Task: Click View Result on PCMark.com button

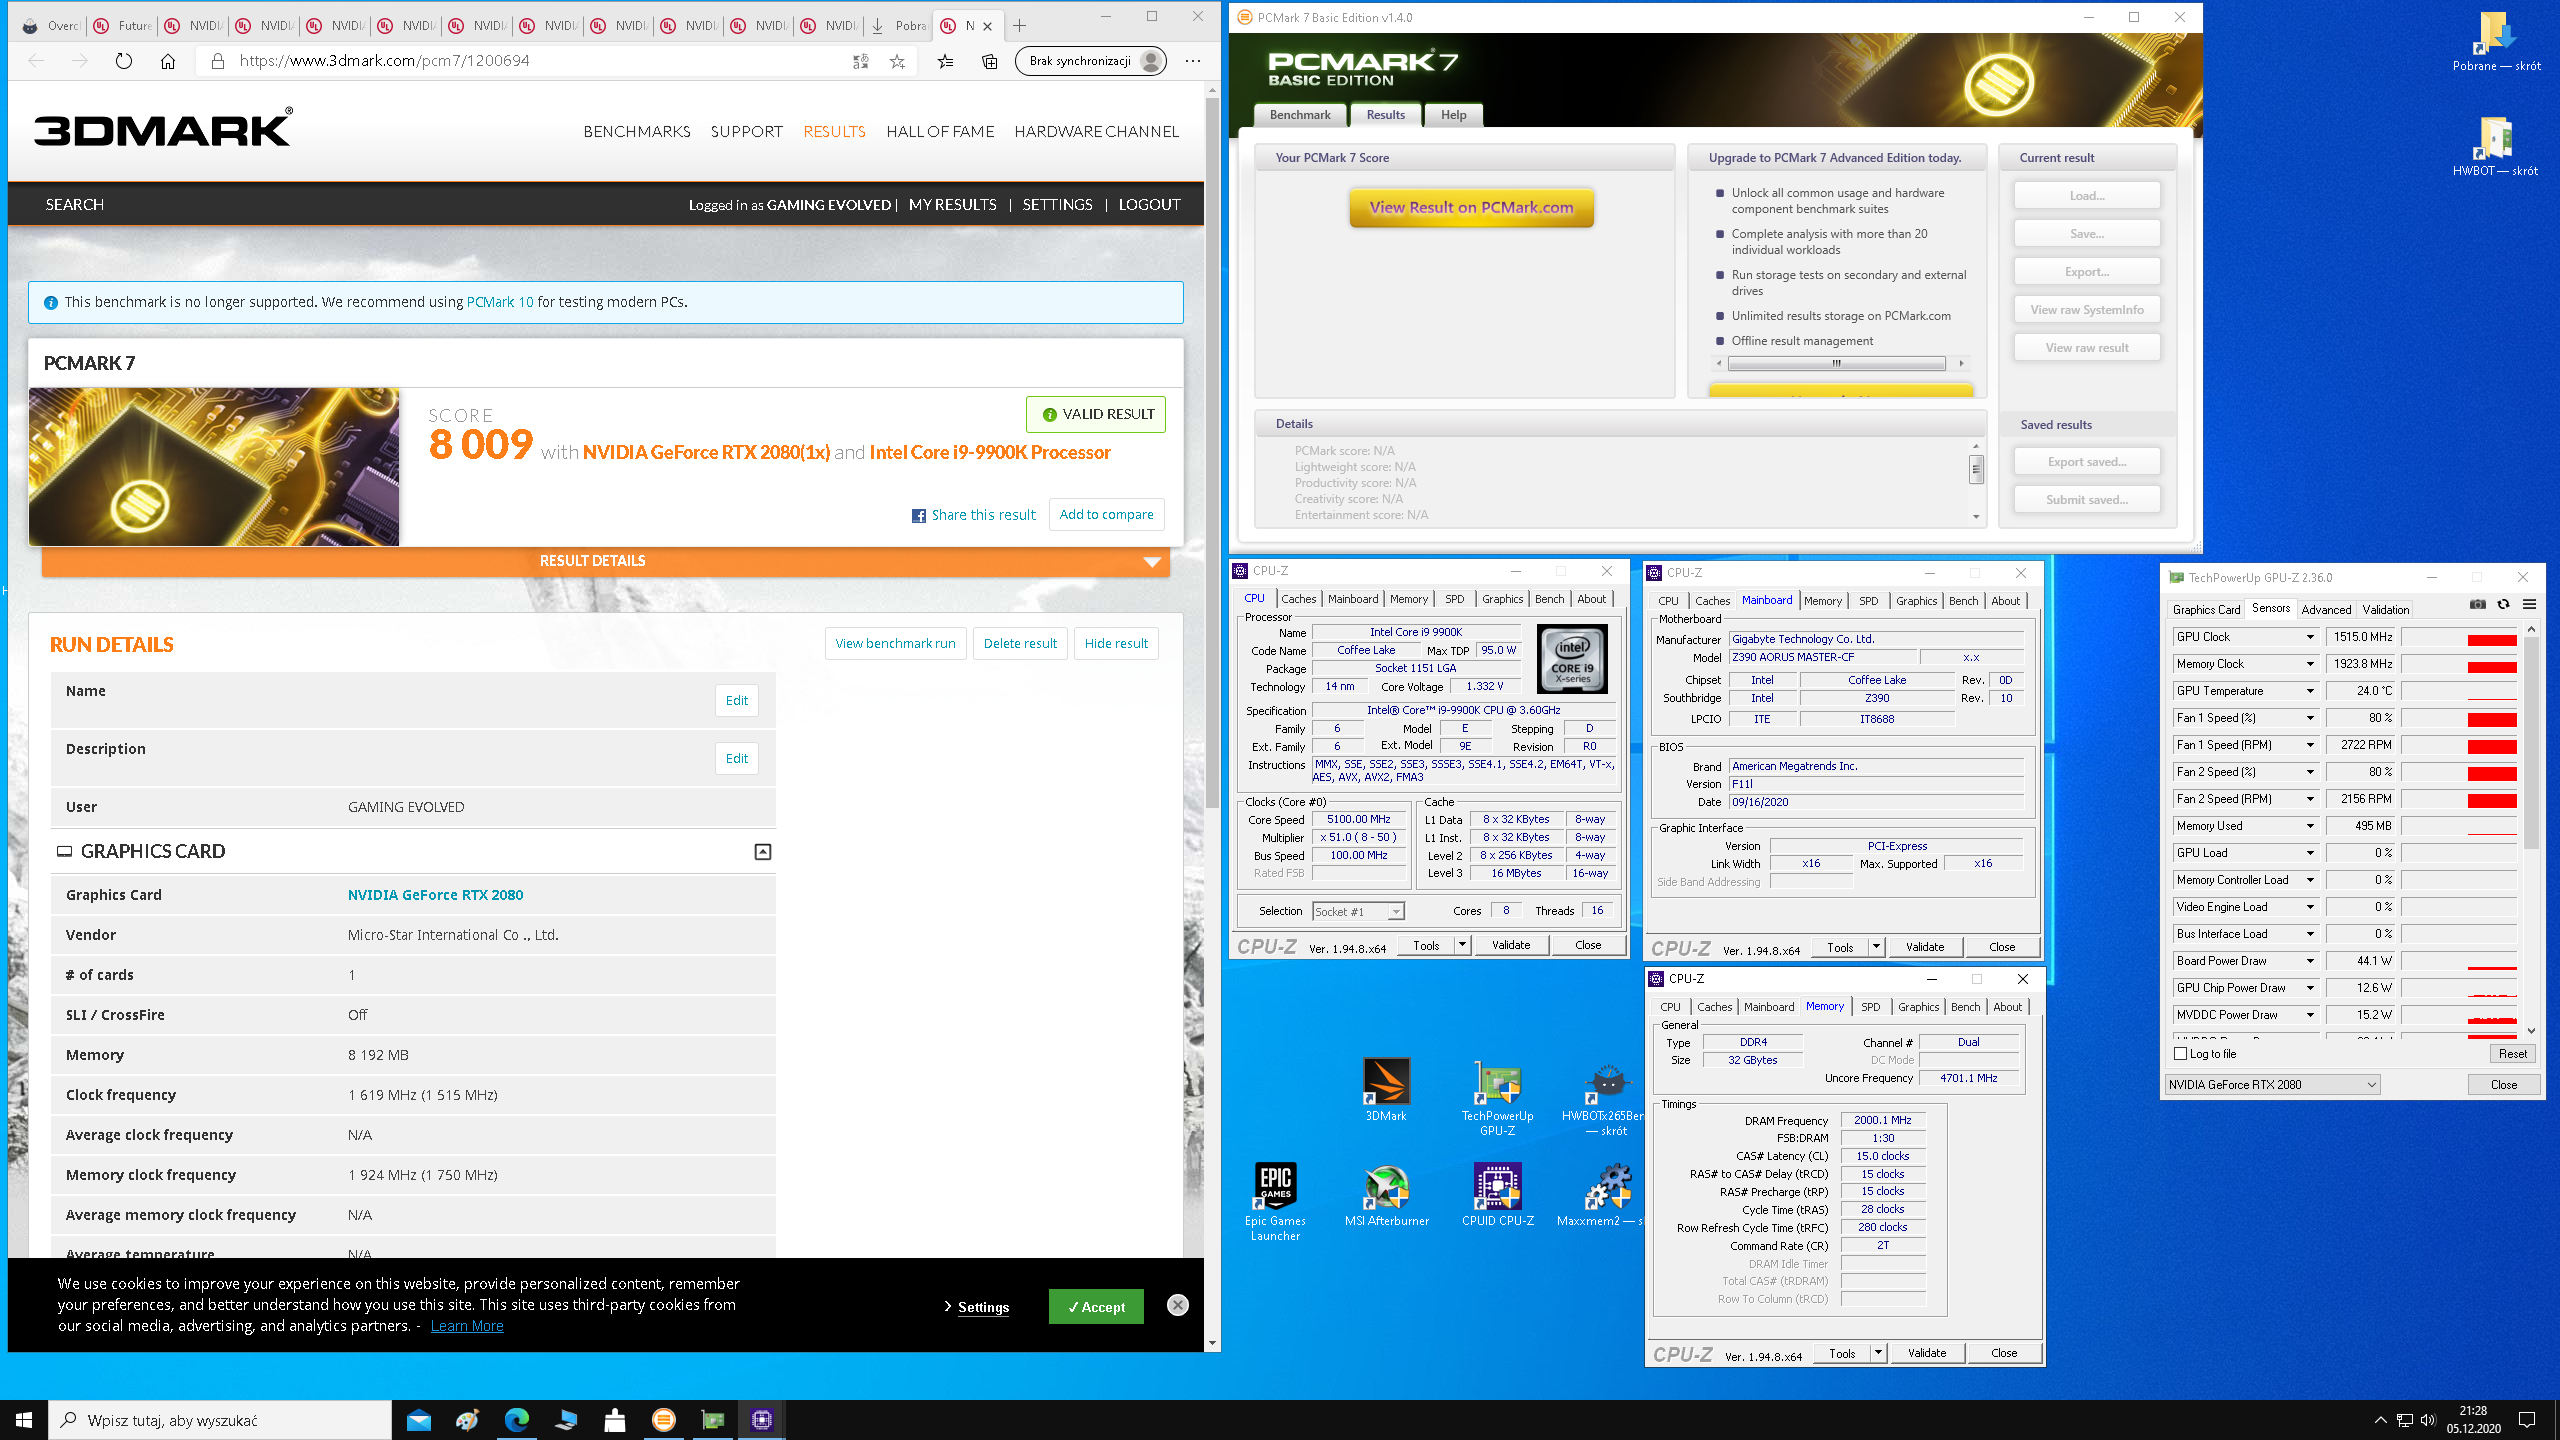Action: pos(1471,208)
